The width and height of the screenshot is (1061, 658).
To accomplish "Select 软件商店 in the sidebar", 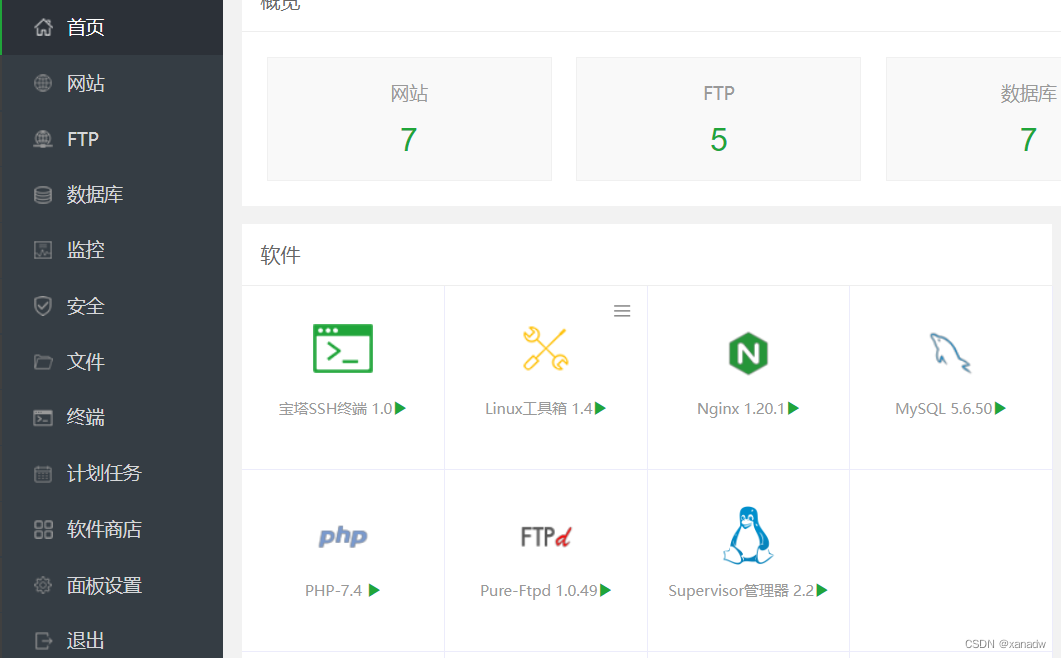I will coord(104,529).
